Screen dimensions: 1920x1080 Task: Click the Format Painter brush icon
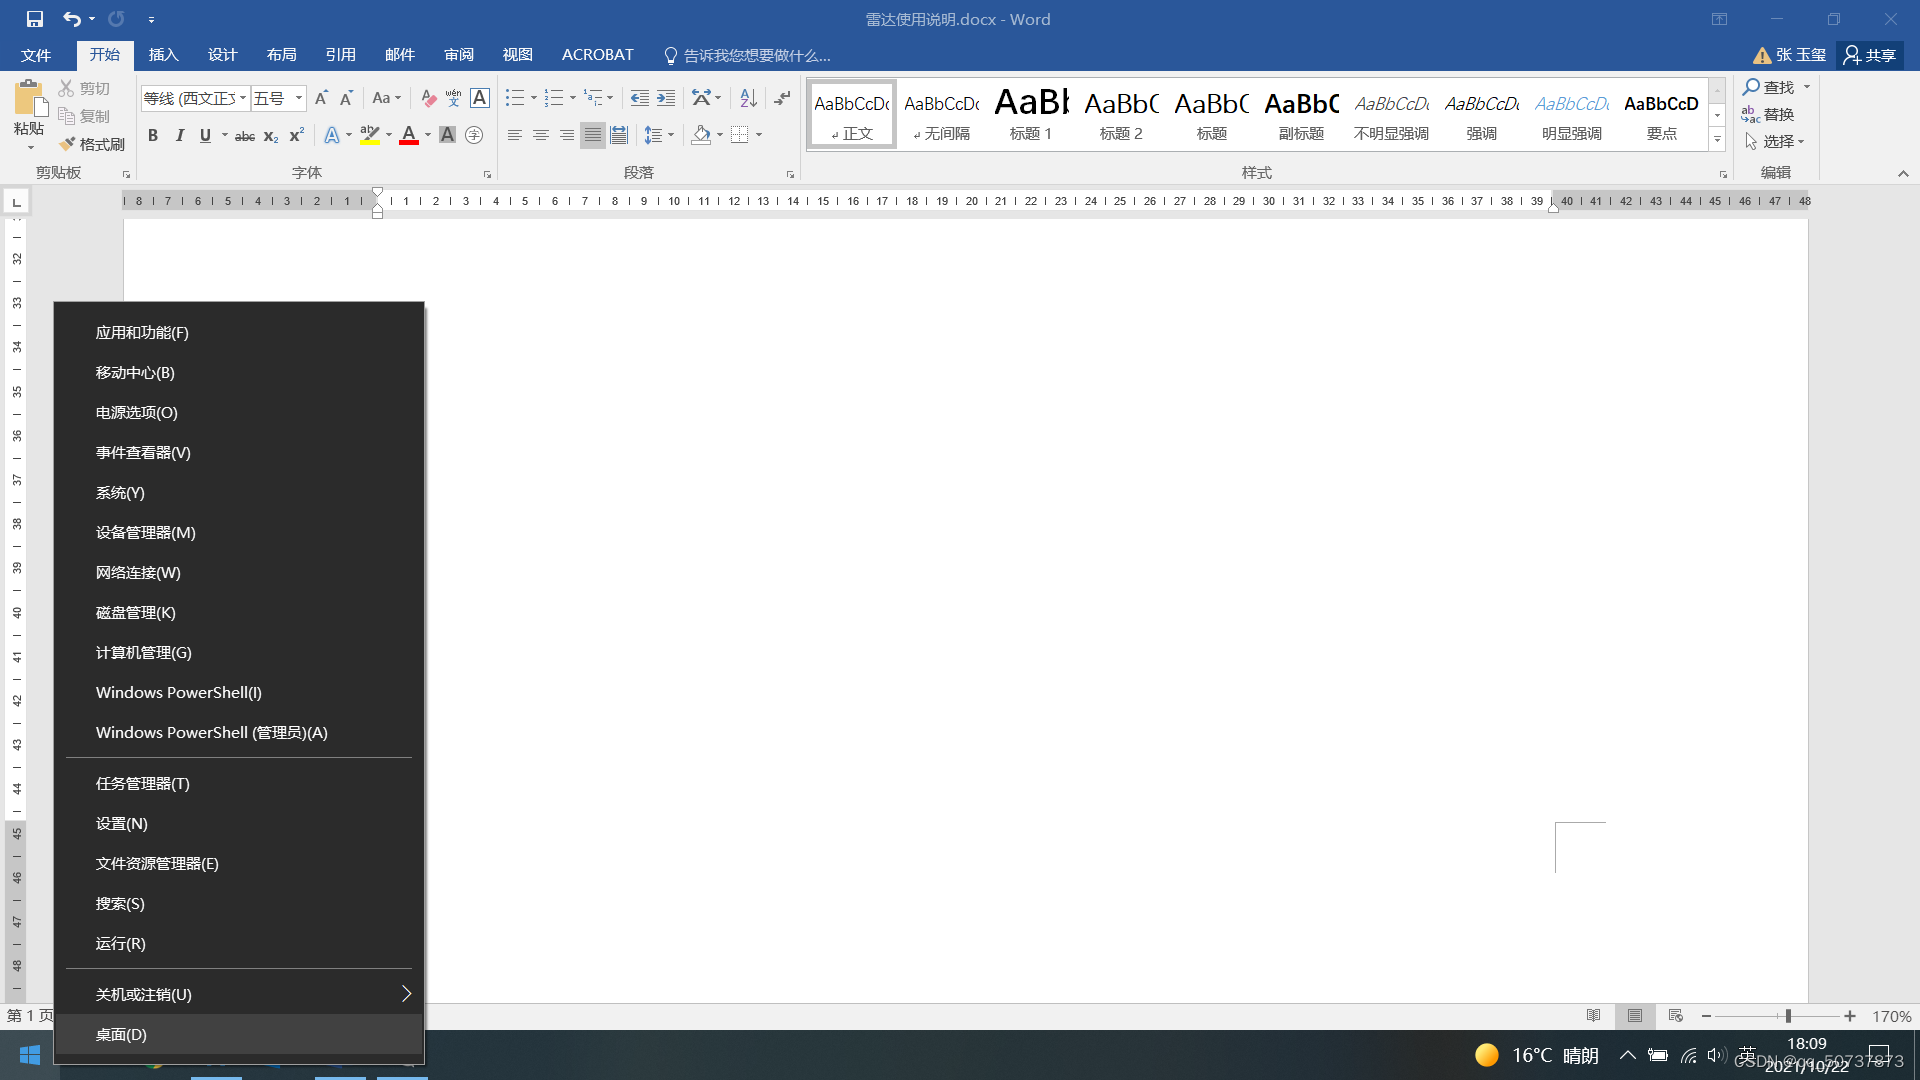68,144
